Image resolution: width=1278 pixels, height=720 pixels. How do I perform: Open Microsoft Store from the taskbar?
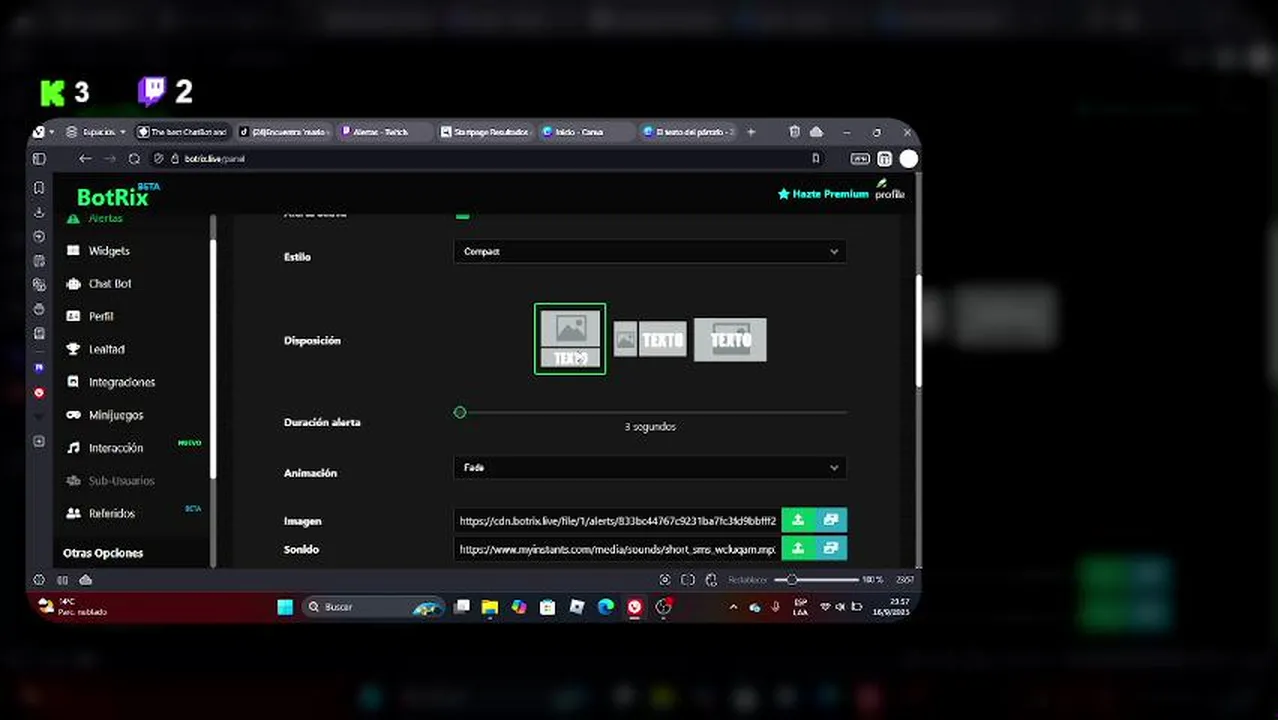point(547,607)
